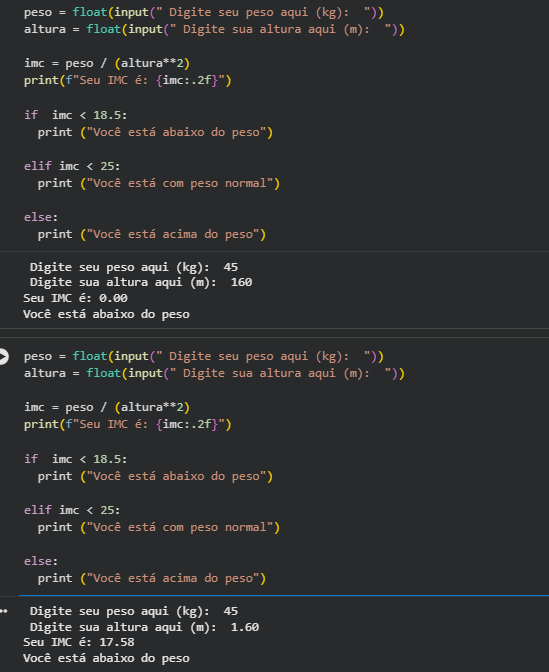Place cursor on the lower cell's imc formula line
This screenshot has height=672, width=549.
tap(107, 407)
